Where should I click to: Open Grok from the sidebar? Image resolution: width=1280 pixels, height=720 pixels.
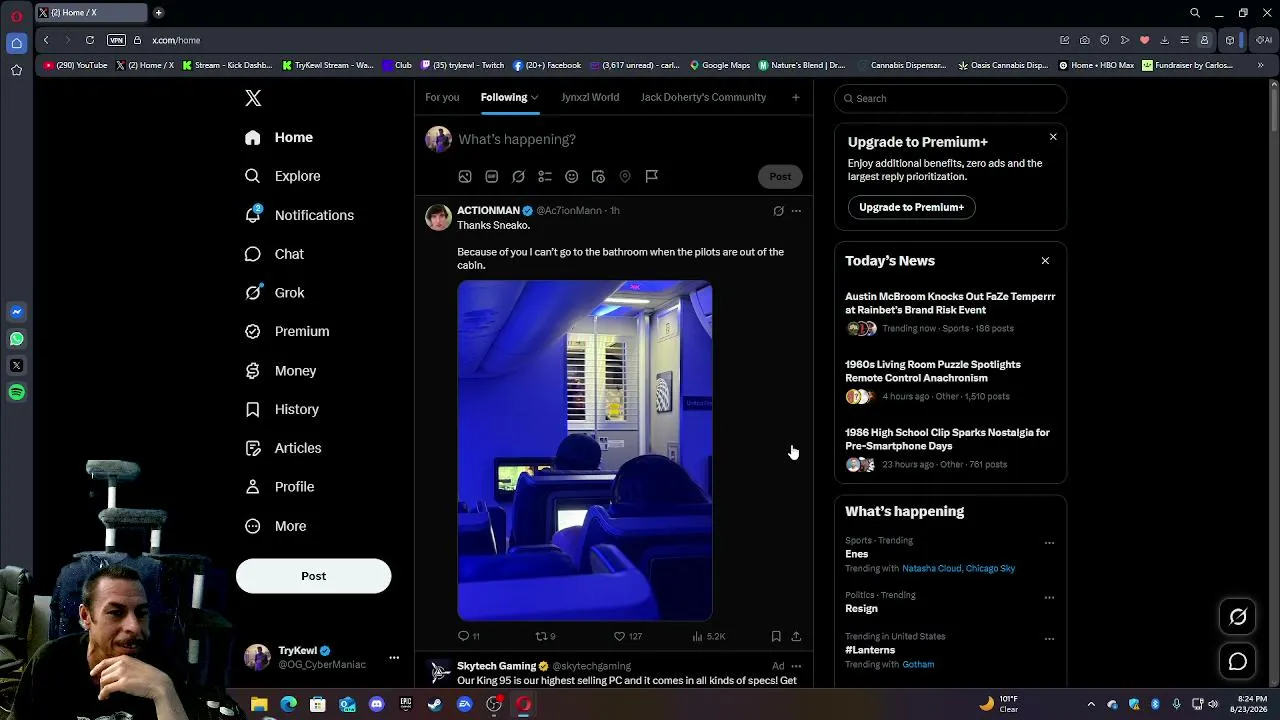tap(274, 293)
